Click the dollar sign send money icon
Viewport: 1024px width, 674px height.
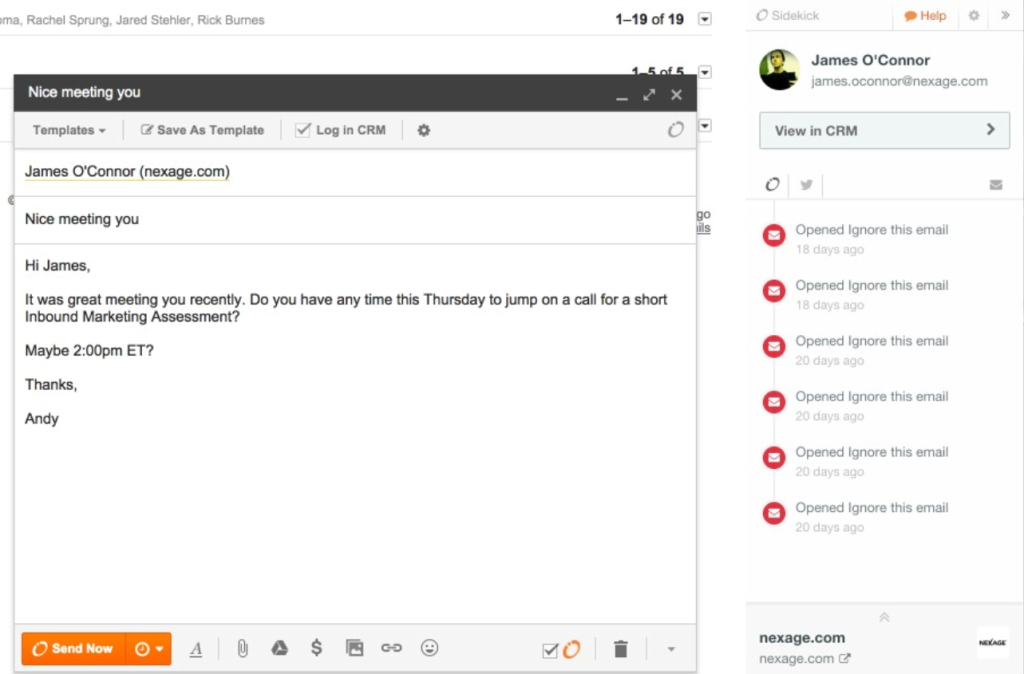click(317, 649)
